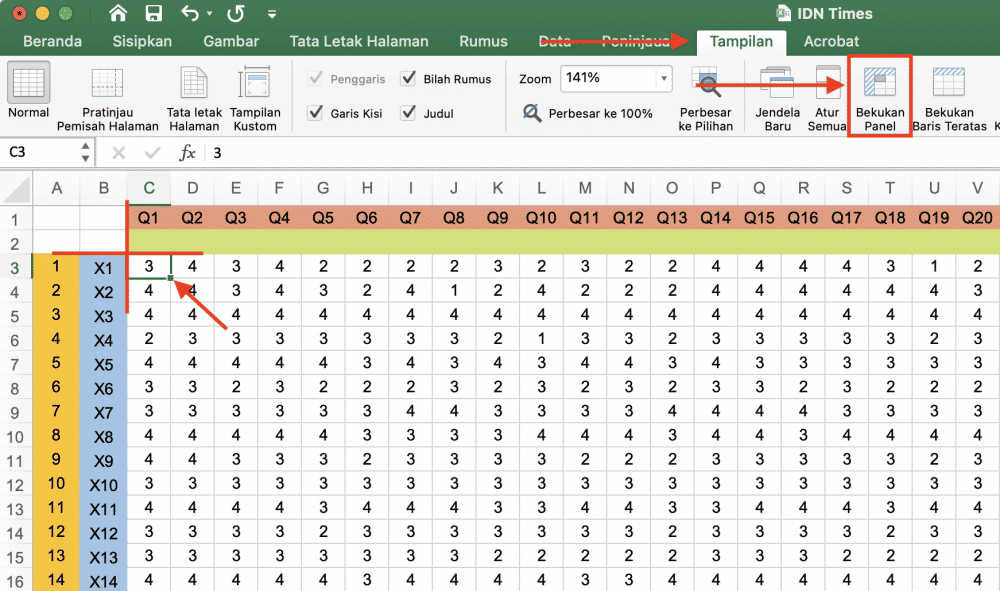Click Perbesar ke Pilihan icon
The width and height of the screenshot is (1000, 591).
click(705, 82)
